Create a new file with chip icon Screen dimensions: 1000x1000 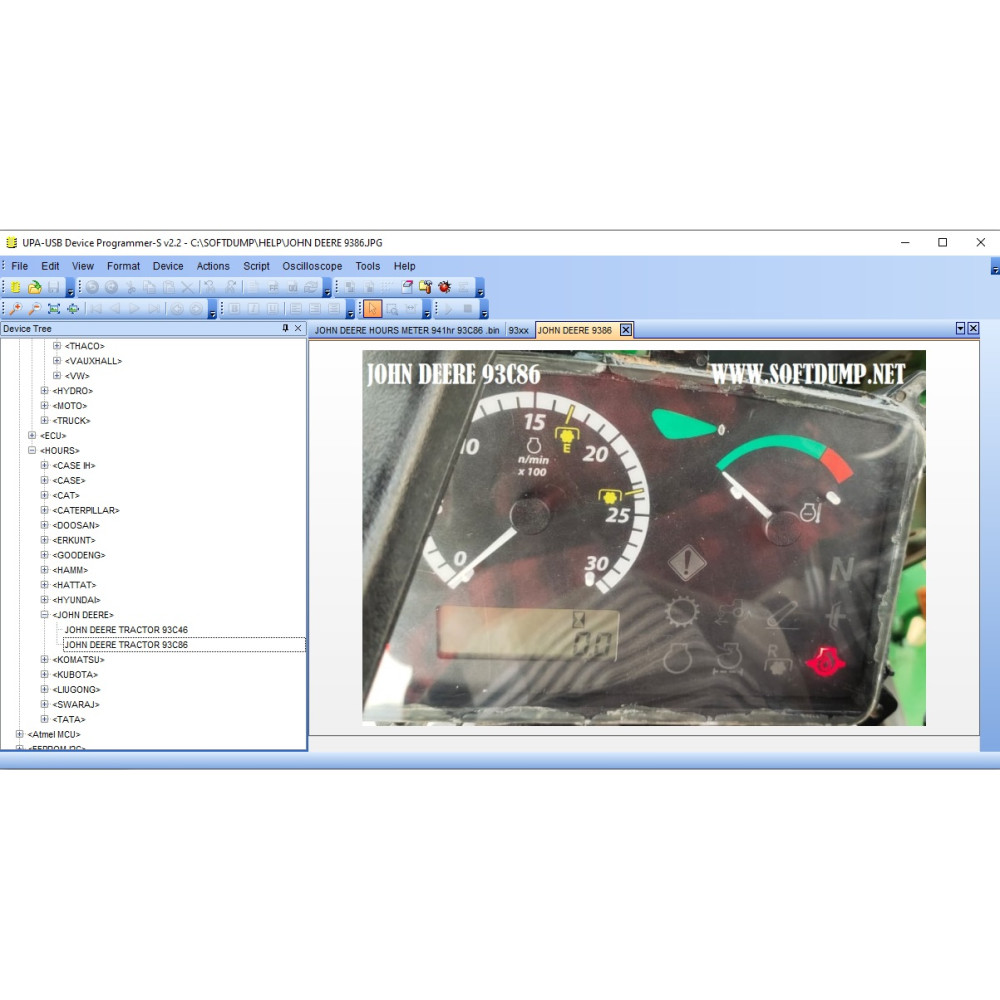[15, 287]
